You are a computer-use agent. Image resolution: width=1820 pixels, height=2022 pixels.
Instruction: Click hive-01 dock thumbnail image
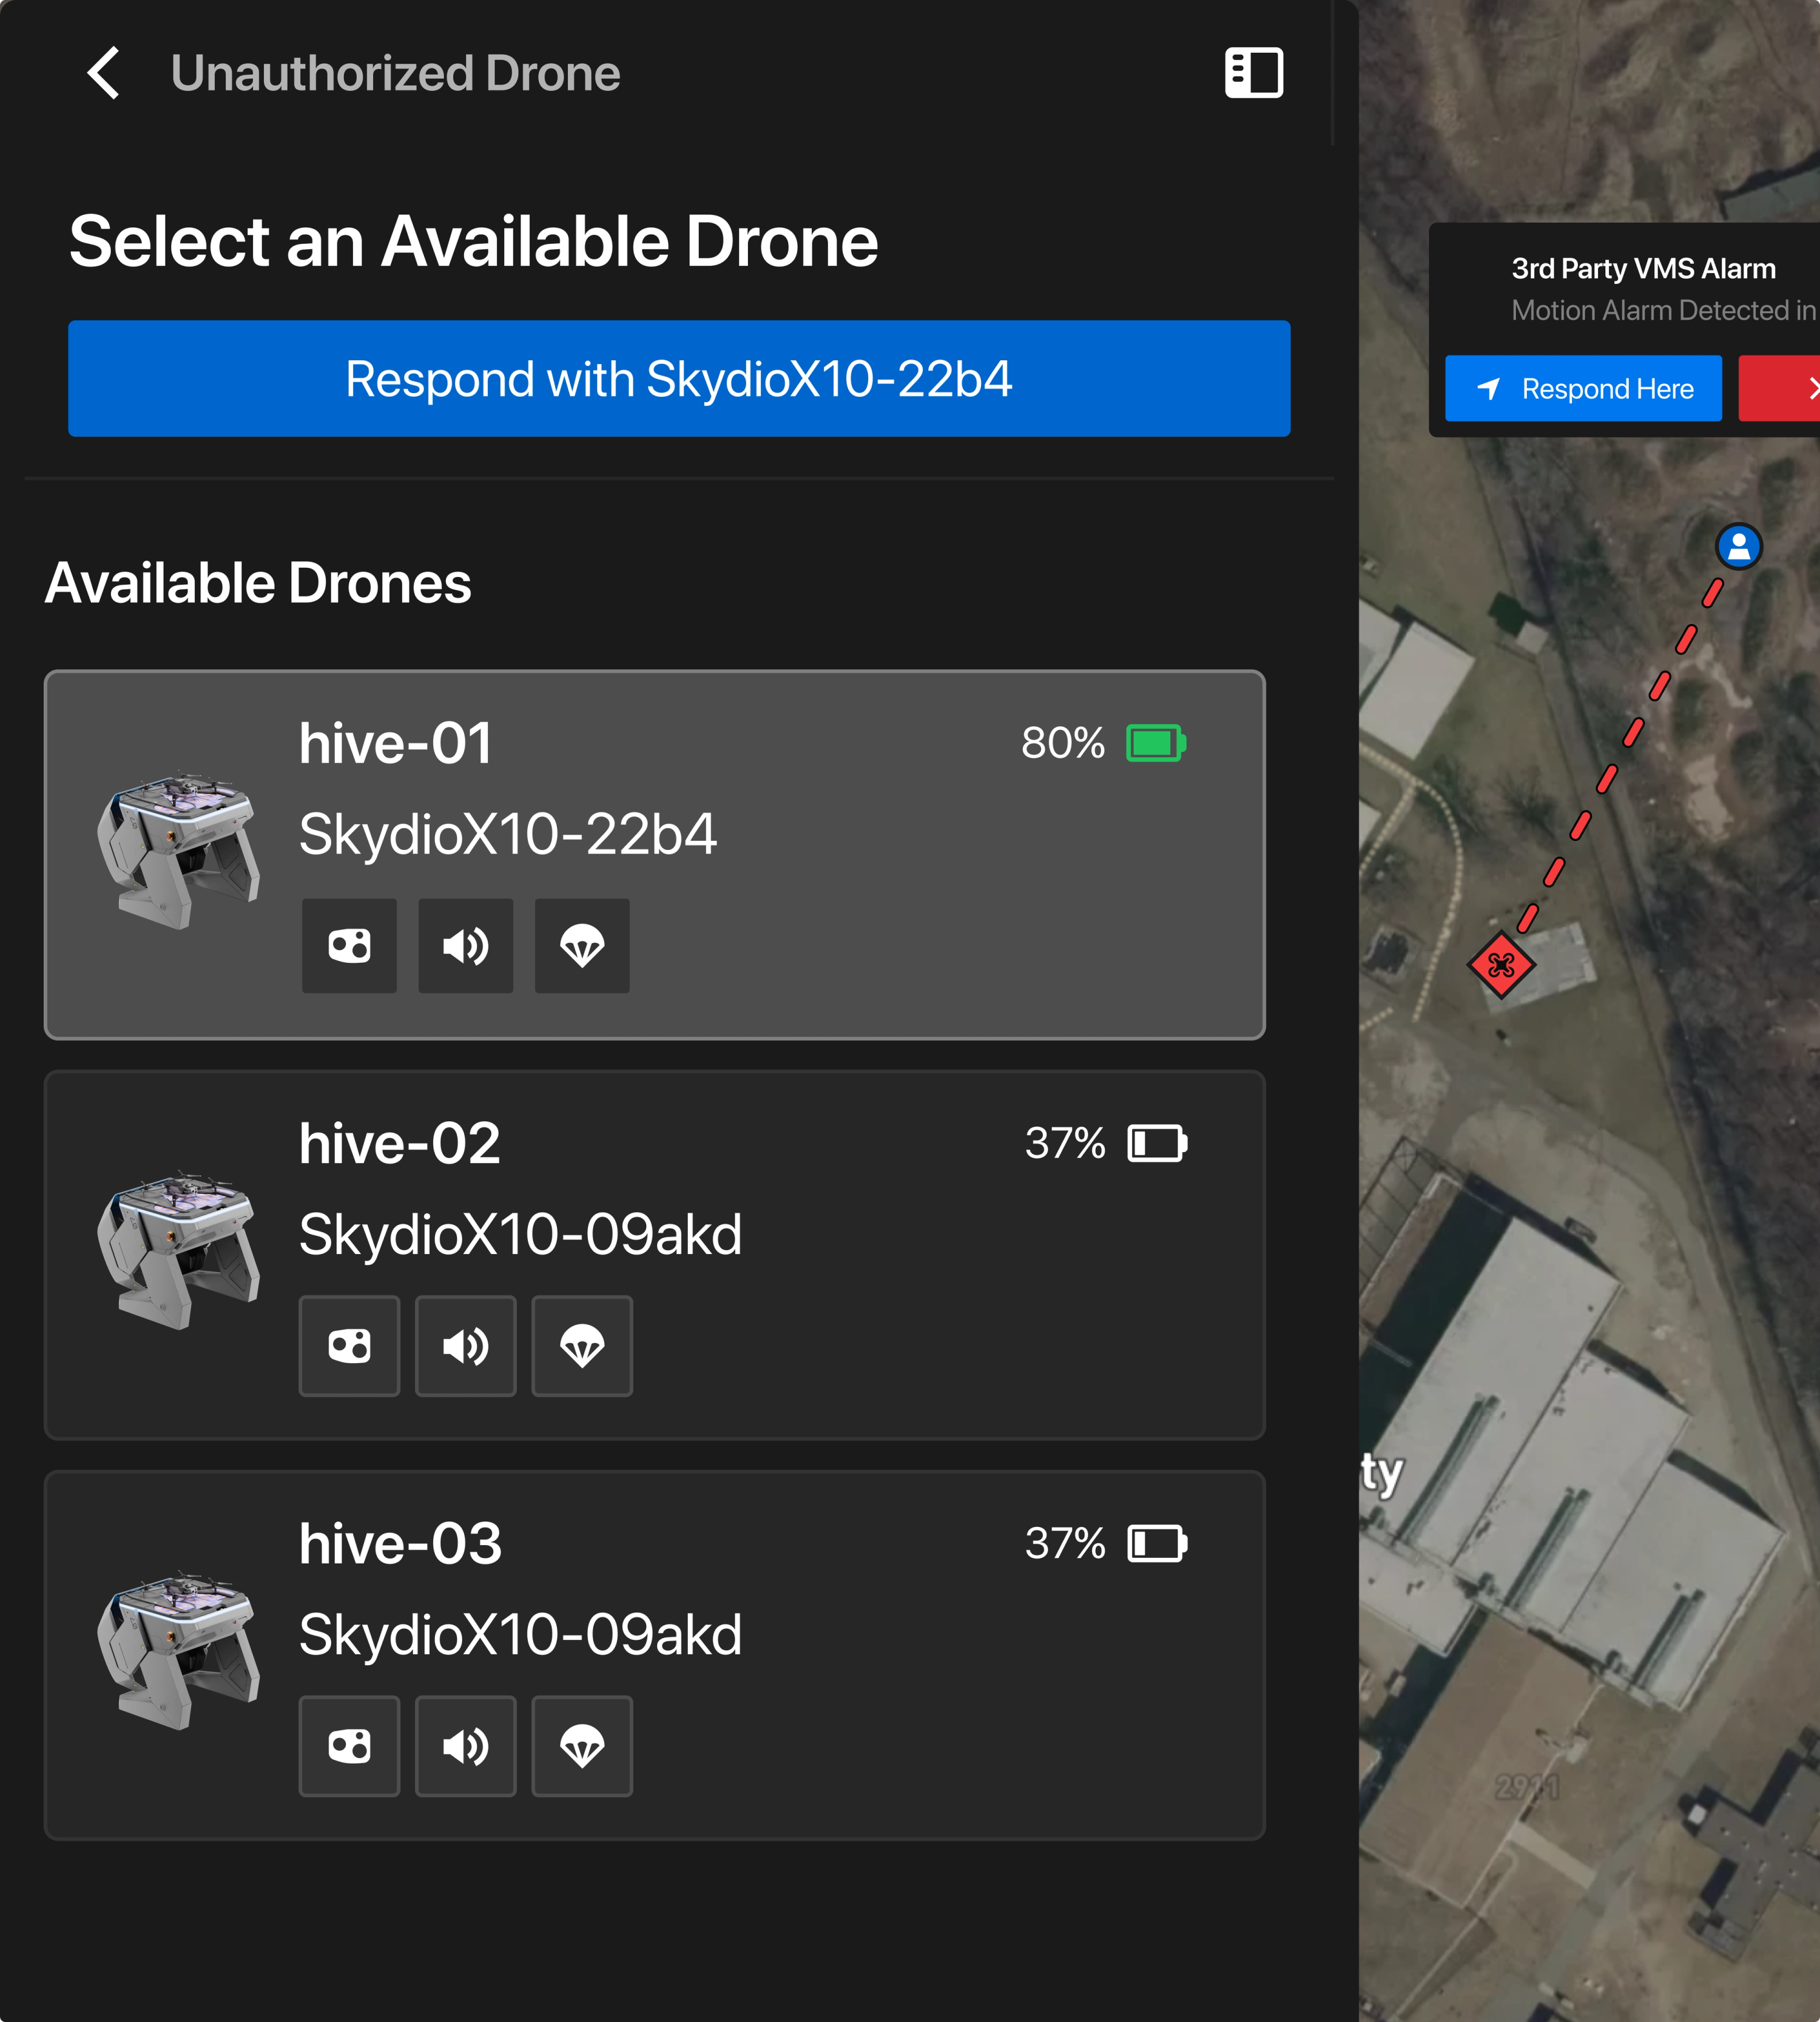click(178, 850)
